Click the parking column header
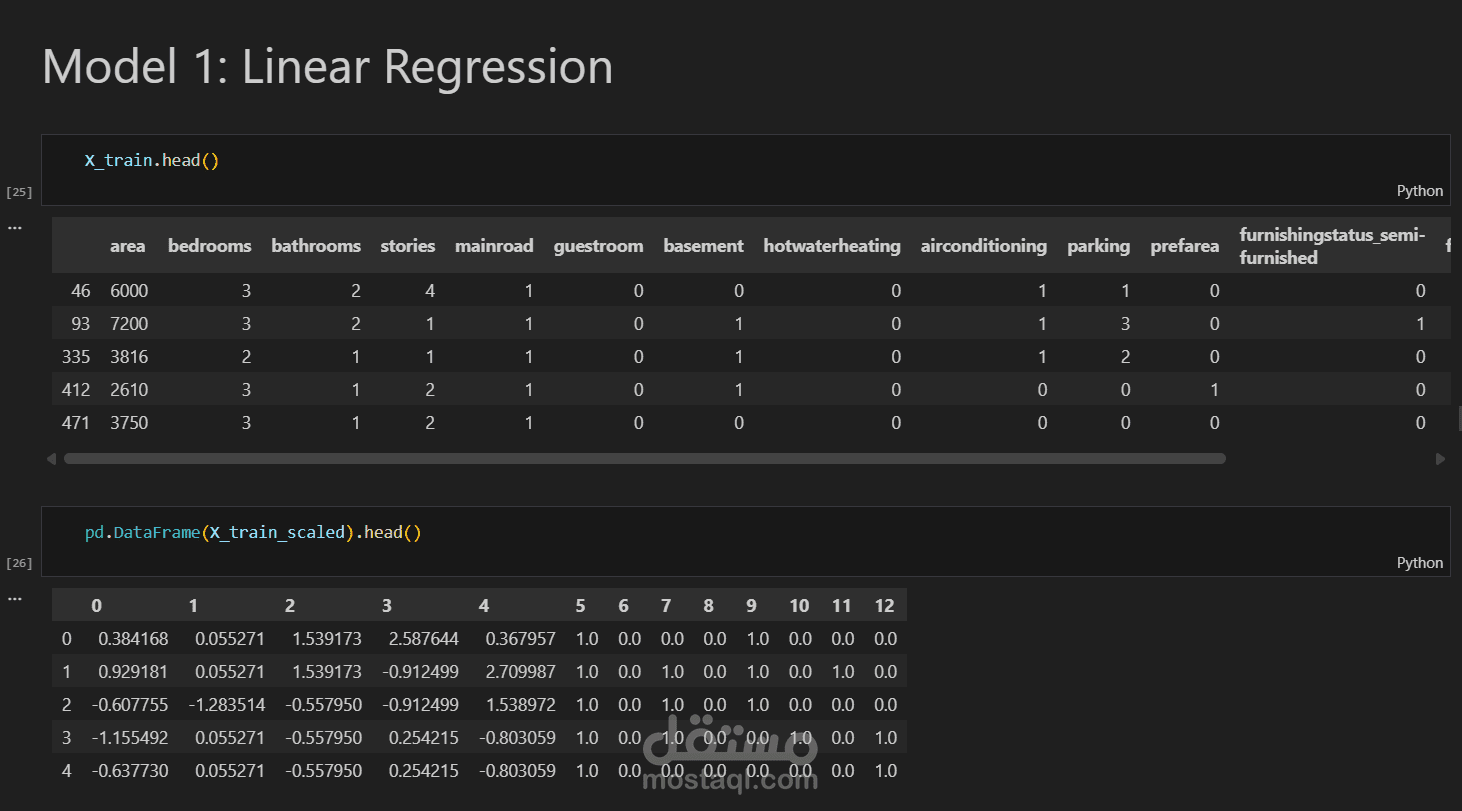This screenshot has width=1462, height=811. 1098,246
